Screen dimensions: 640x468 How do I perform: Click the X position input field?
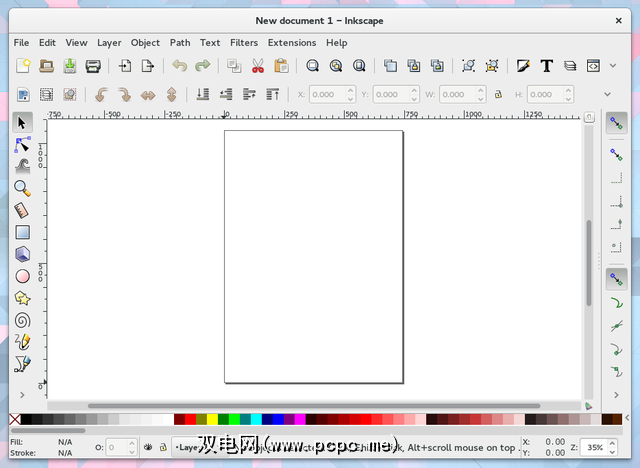click(x=327, y=95)
